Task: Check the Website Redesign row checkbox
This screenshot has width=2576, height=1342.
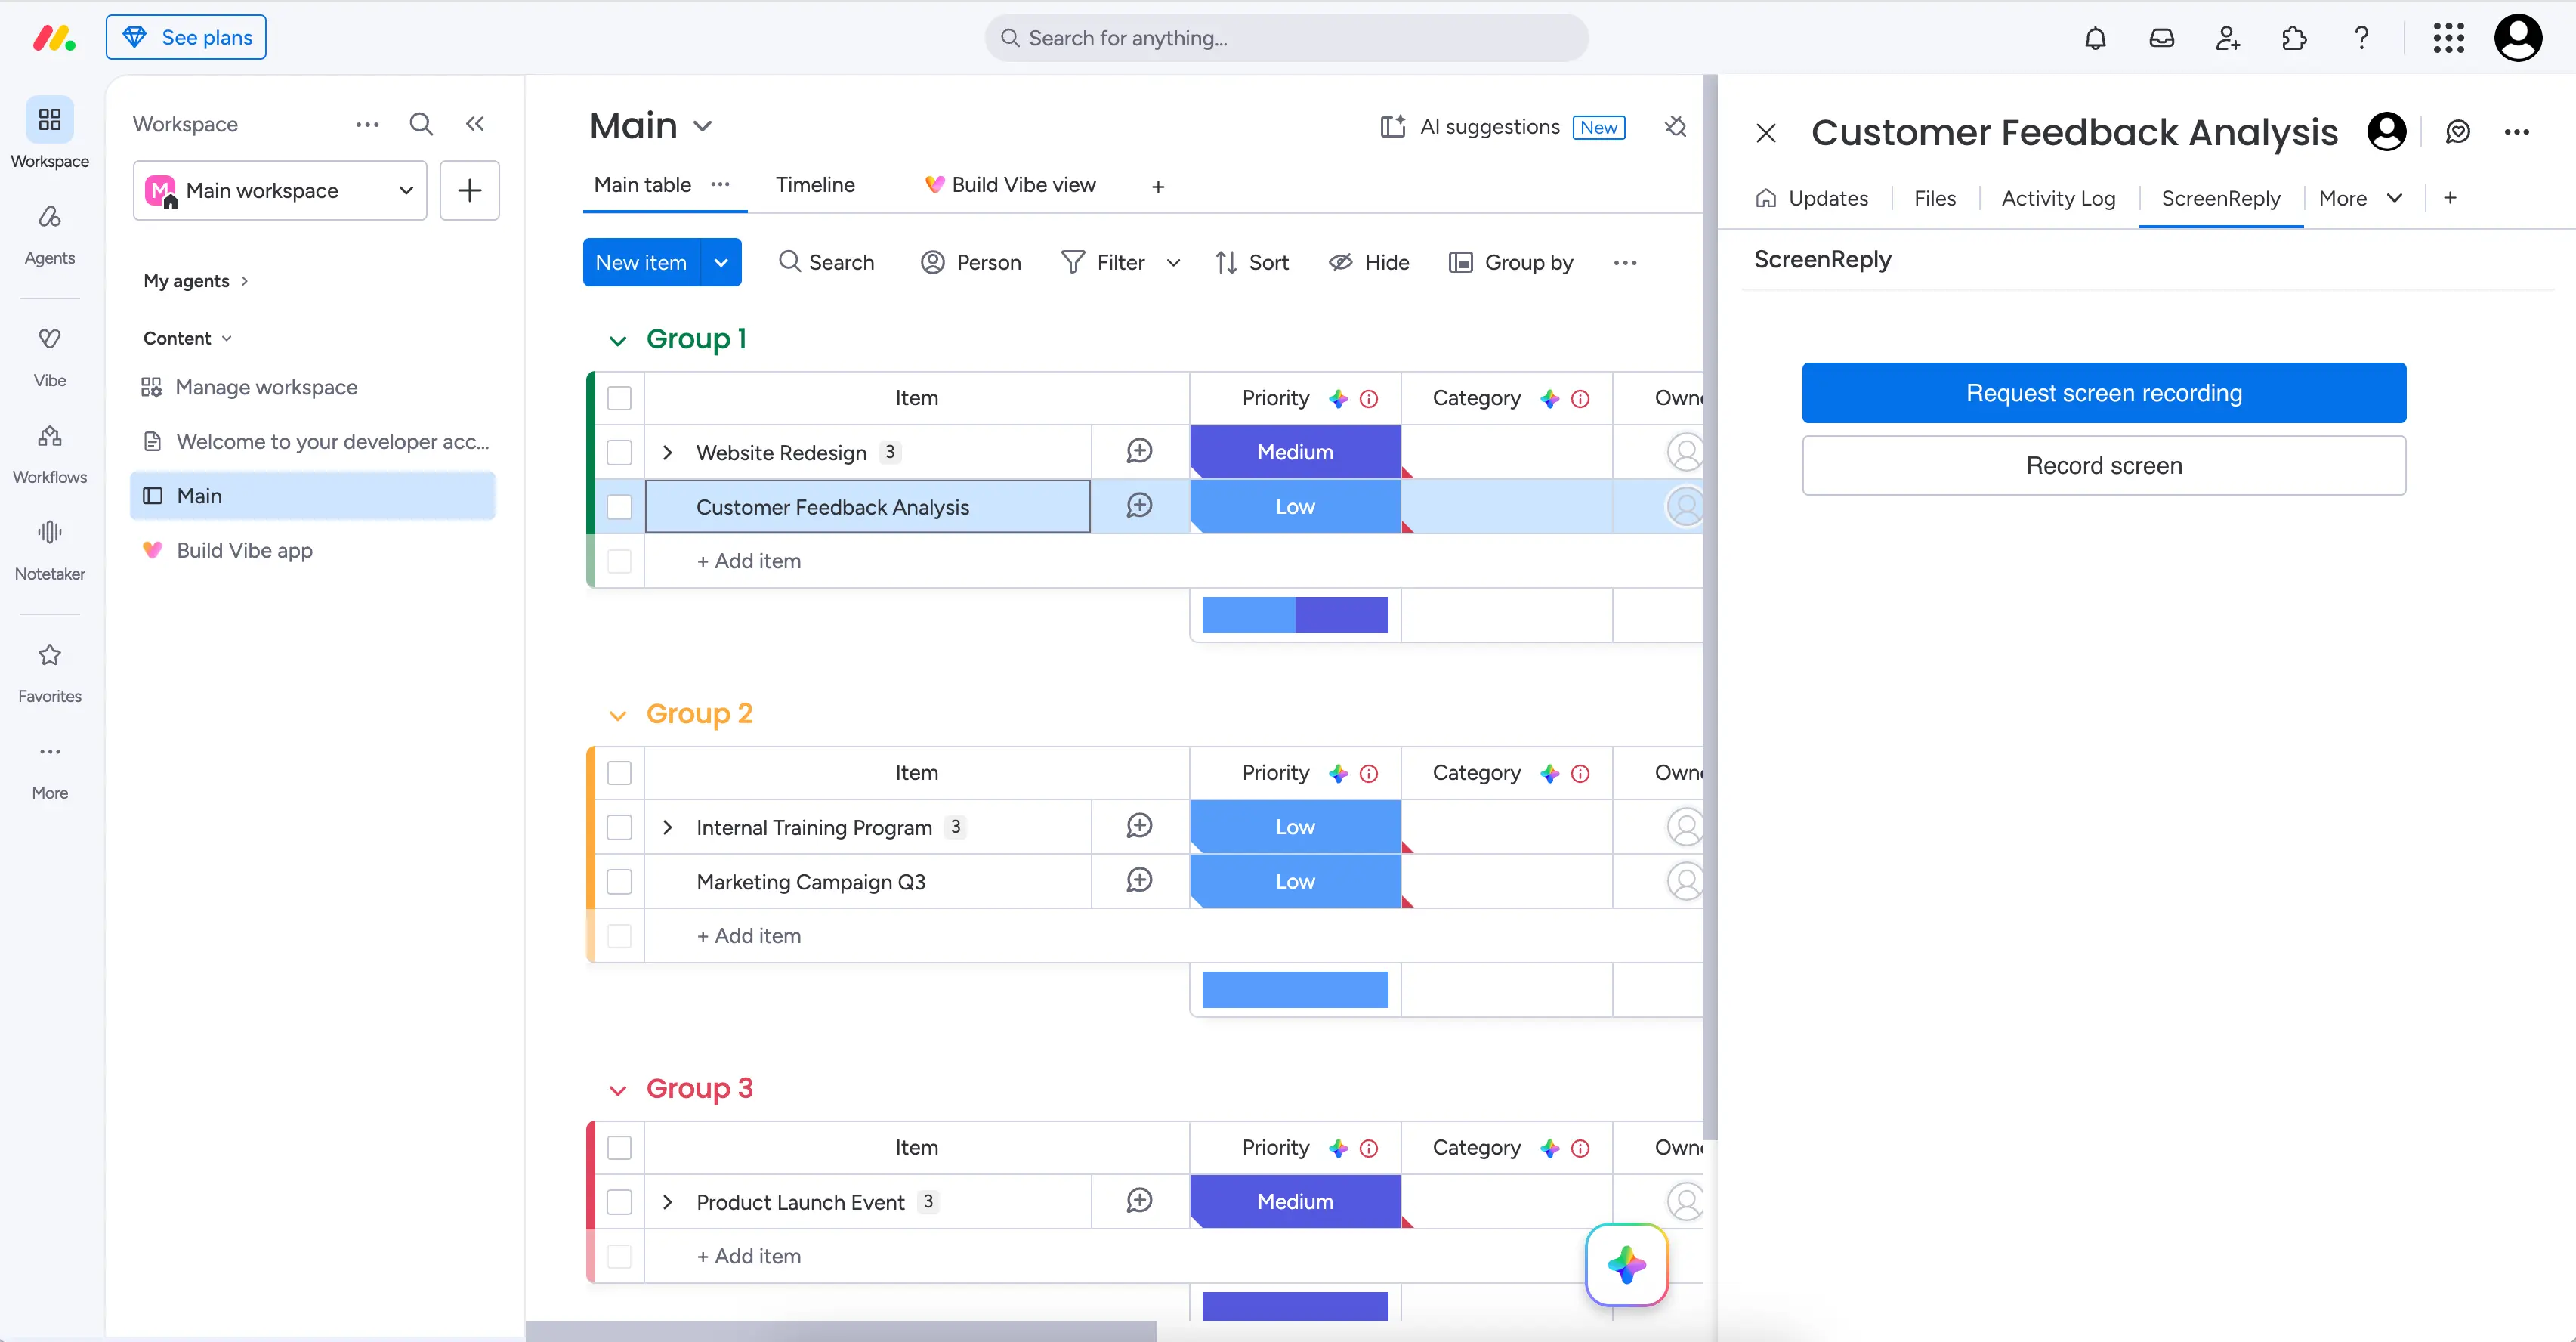Action: tap(620, 452)
